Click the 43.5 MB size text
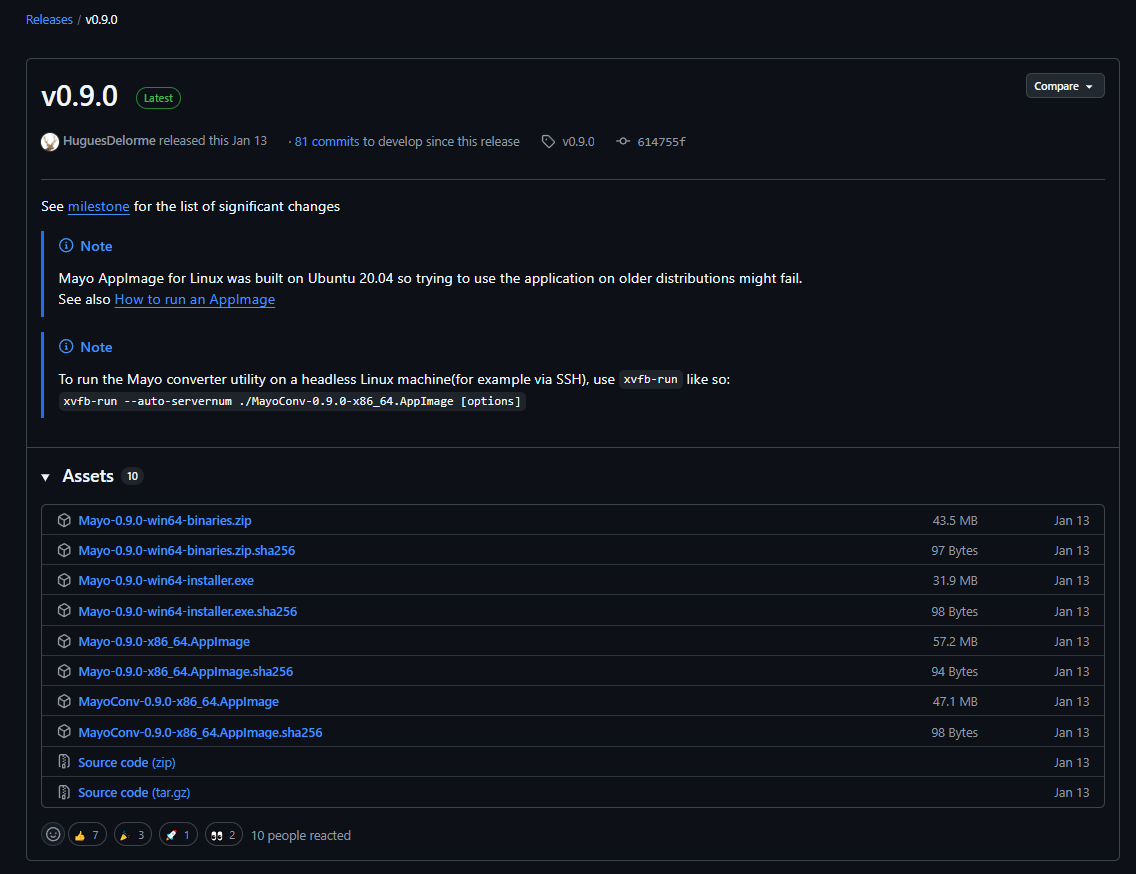1136x874 pixels. (x=955, y=520)
